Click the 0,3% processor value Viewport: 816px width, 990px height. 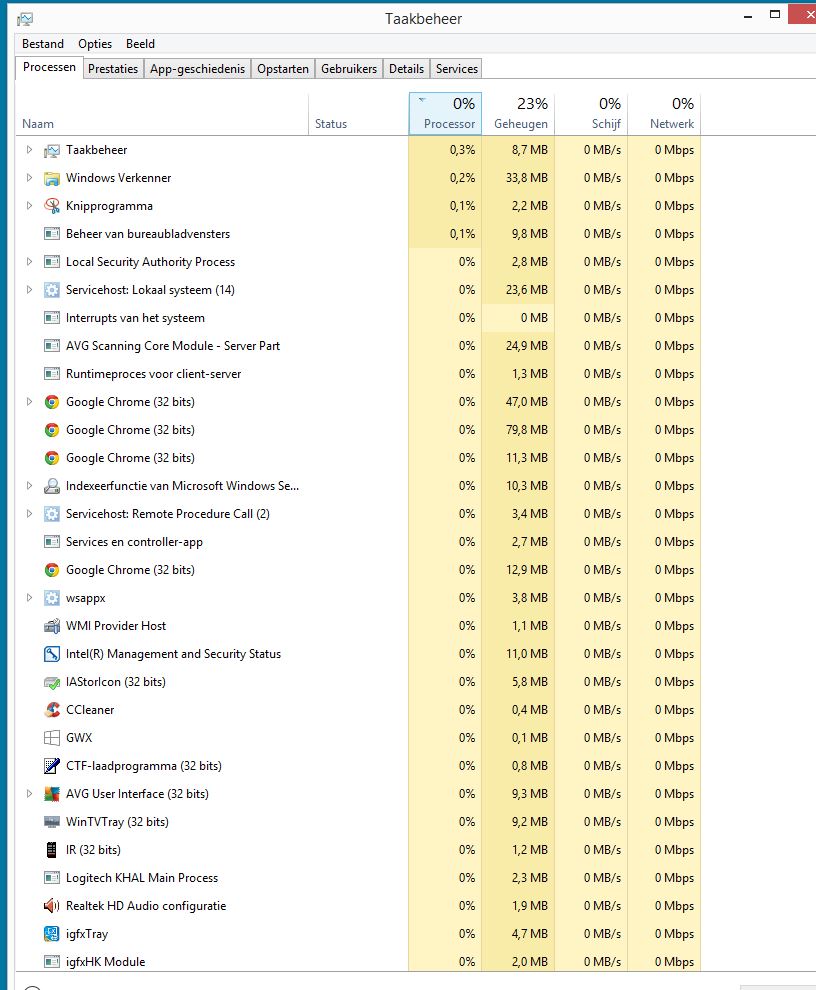[x=462, y=150]
